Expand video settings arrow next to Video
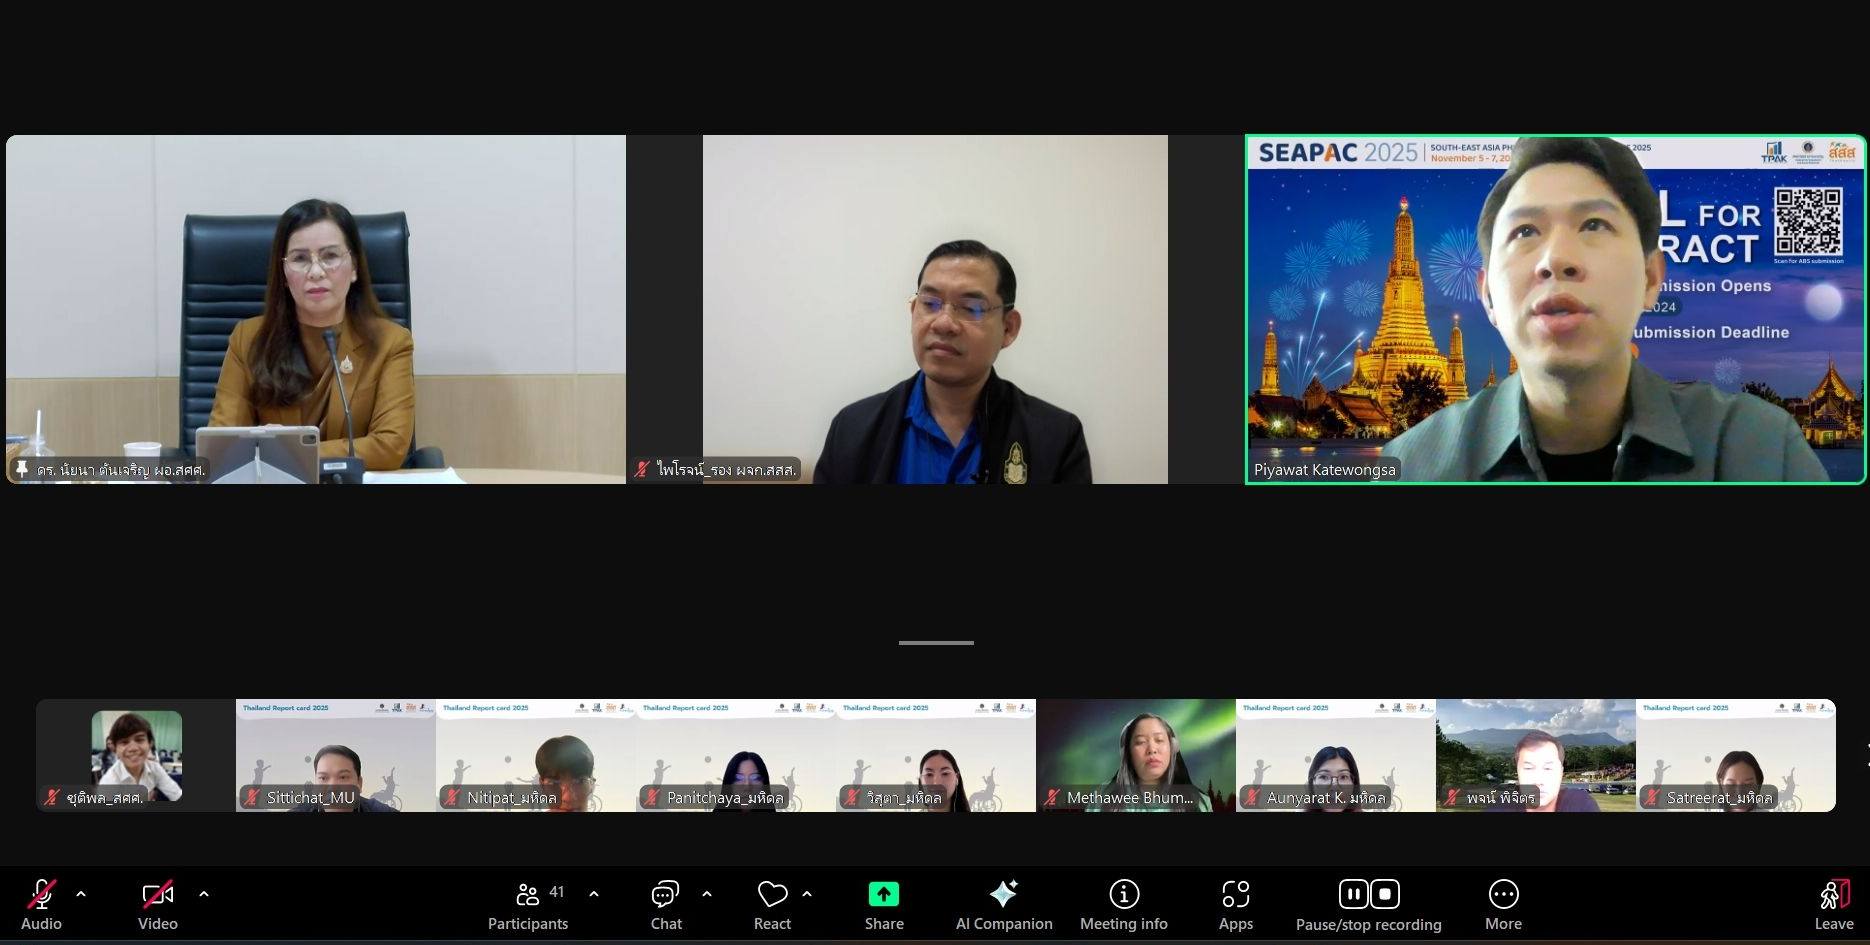The width and height of the screenshot is (1870, 945). pos(204,894)
